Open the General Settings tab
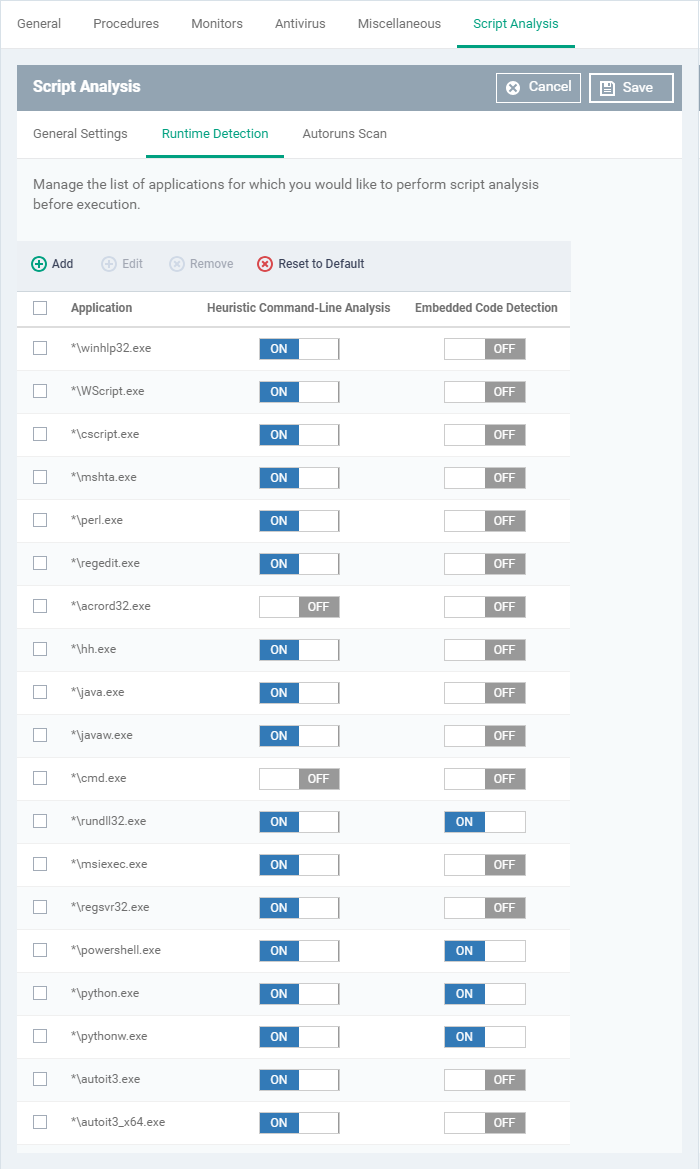The image size is (700, 1169). [x=80, y=134]
